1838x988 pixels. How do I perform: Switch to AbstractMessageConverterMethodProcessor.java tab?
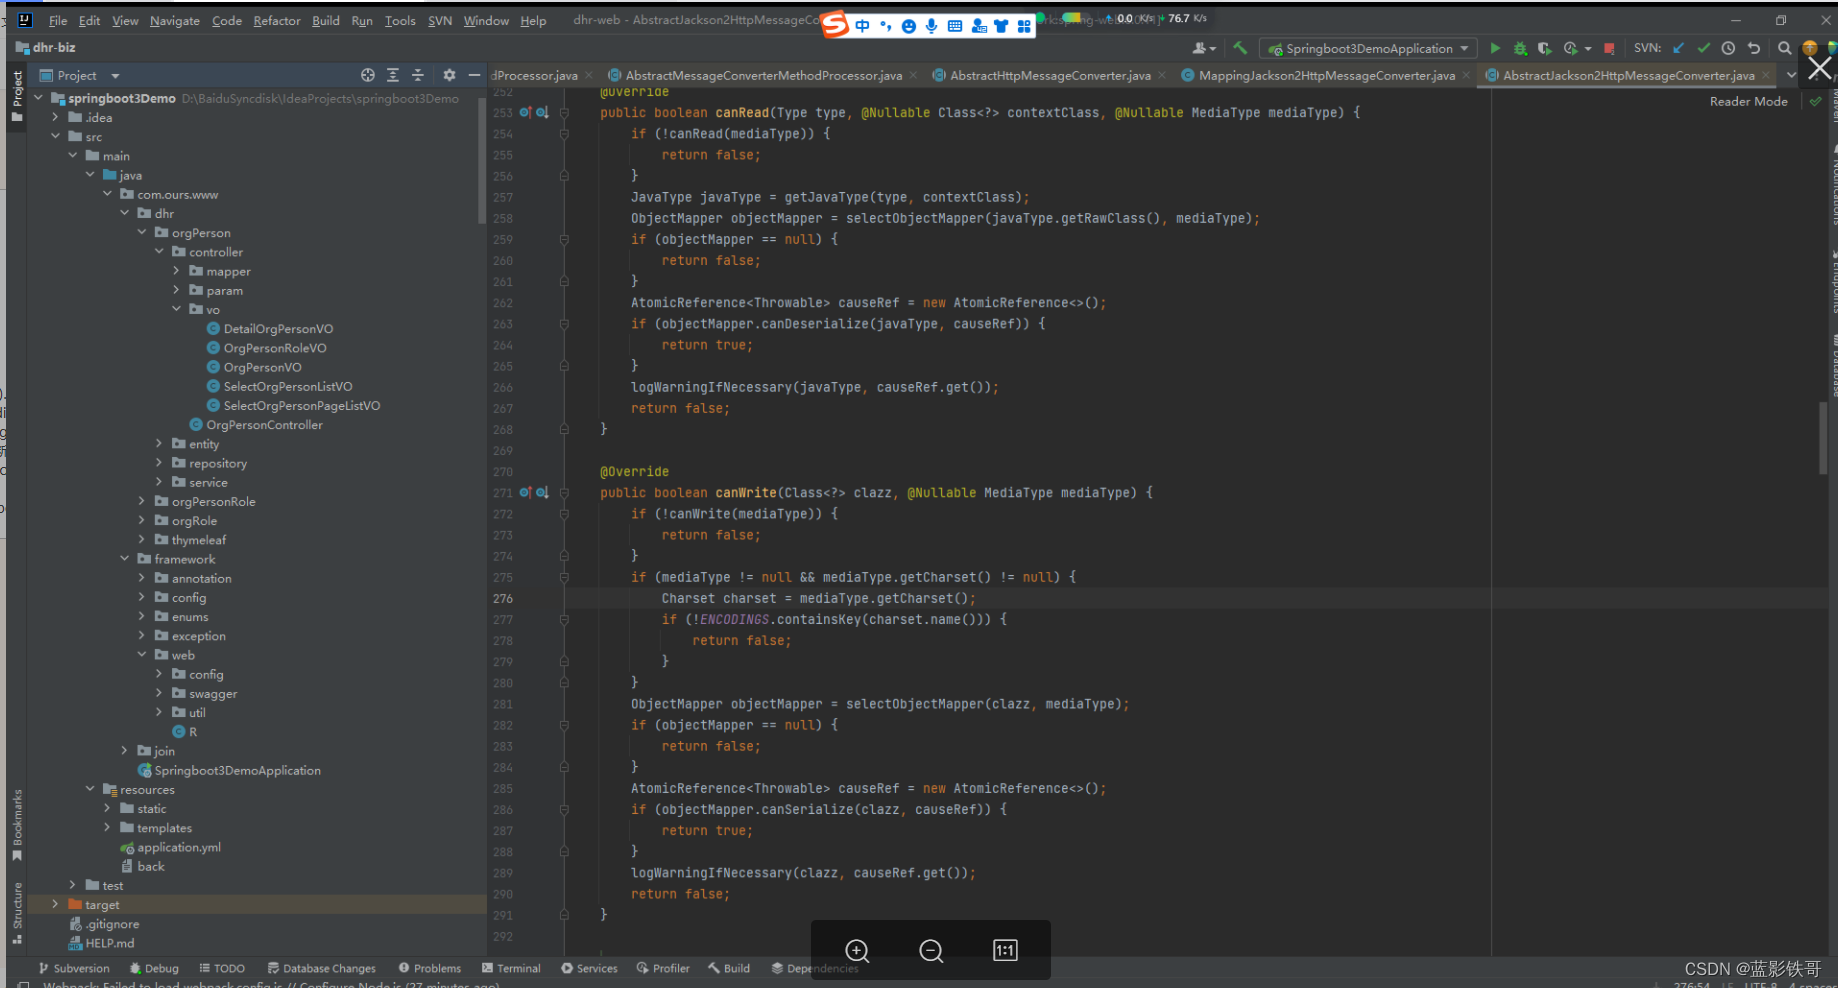(x=764, y=75)
